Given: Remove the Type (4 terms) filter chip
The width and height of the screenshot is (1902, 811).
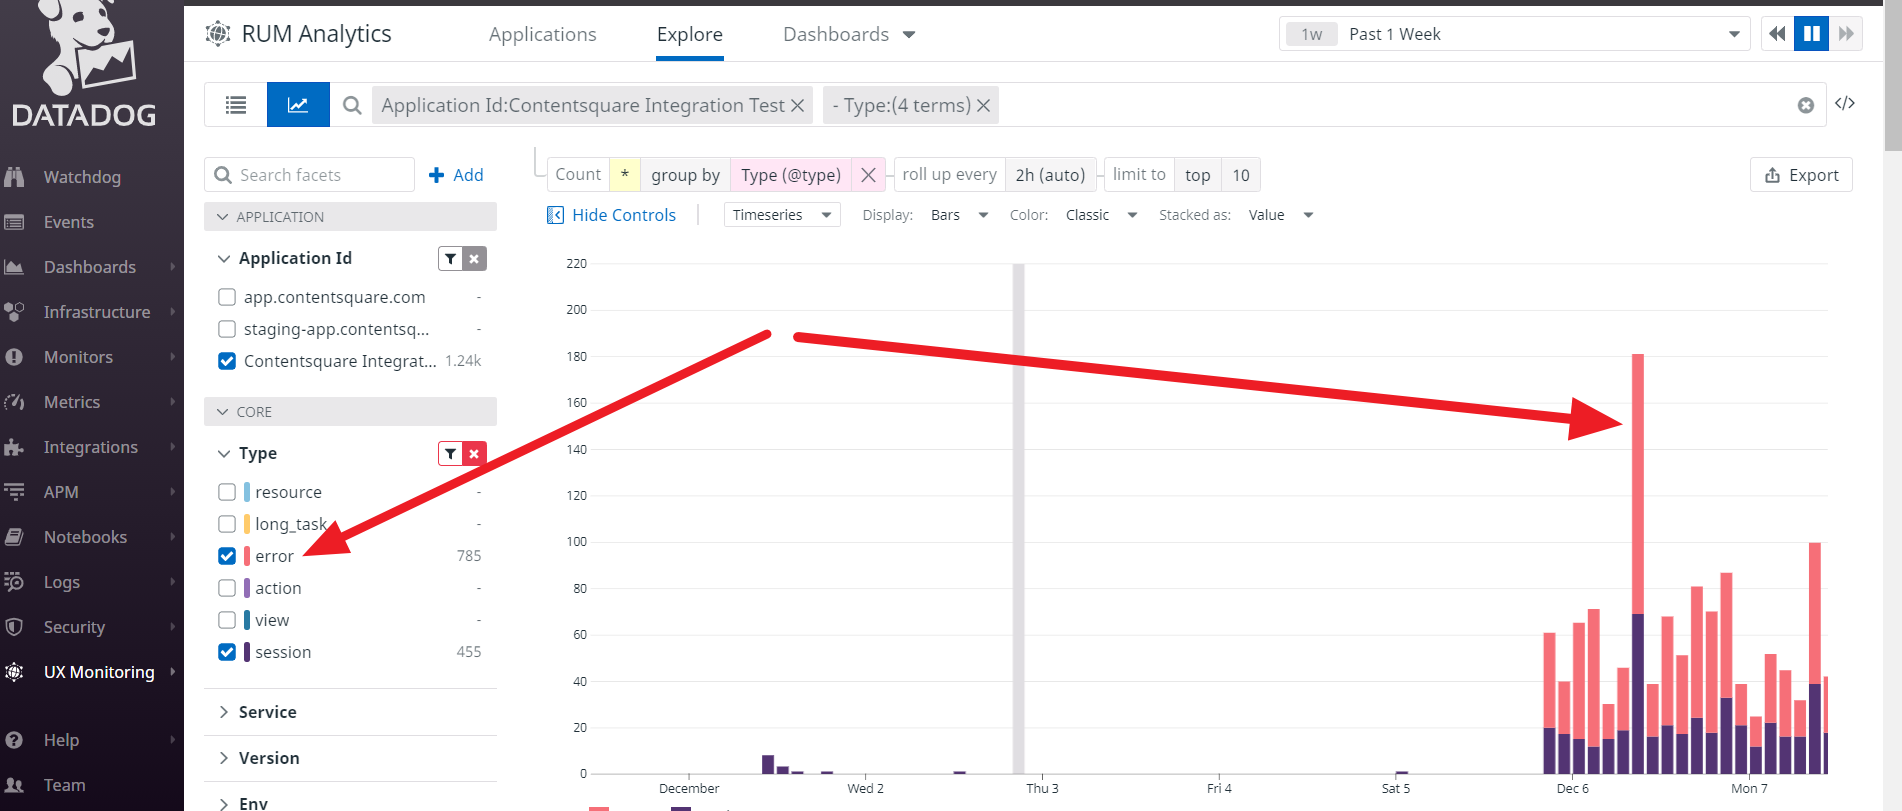Looking at the screenshot, I should [984, 105].
